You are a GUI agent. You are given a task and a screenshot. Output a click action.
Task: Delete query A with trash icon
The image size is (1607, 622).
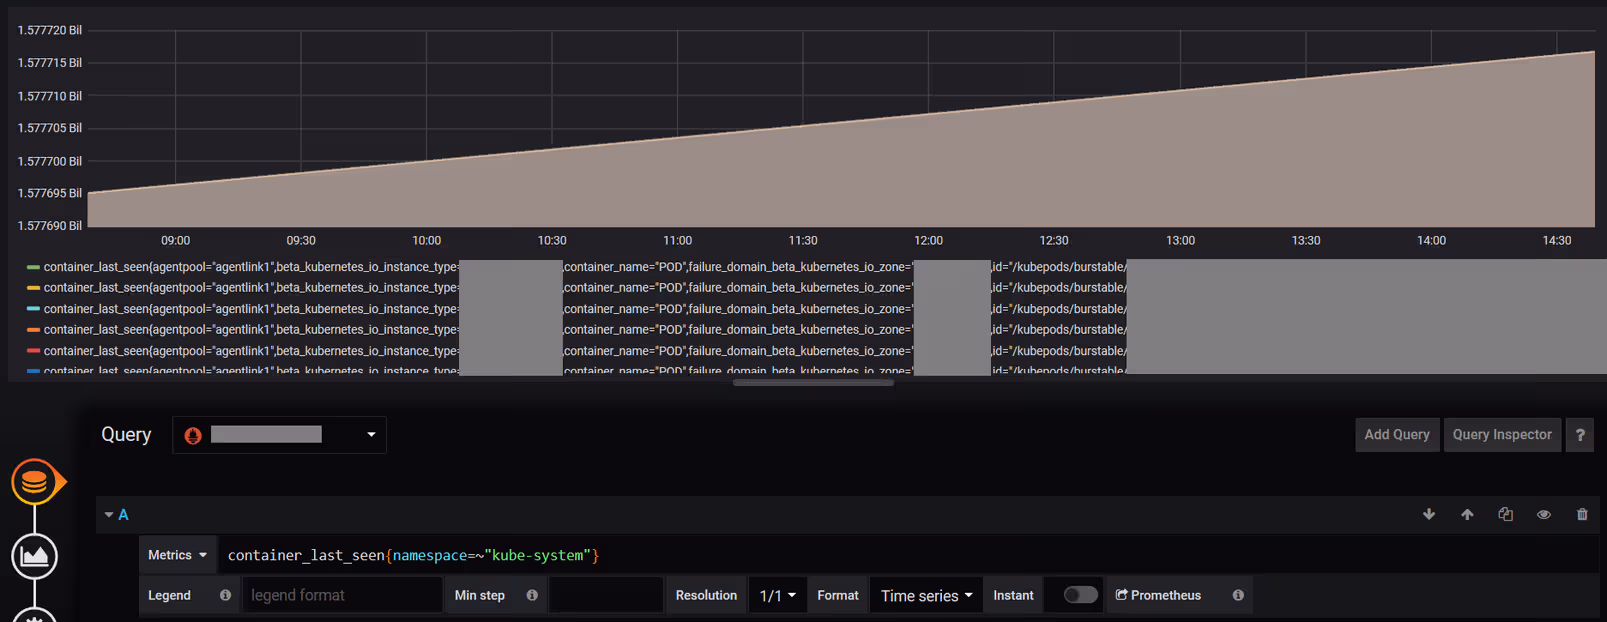click(1582, 514)
